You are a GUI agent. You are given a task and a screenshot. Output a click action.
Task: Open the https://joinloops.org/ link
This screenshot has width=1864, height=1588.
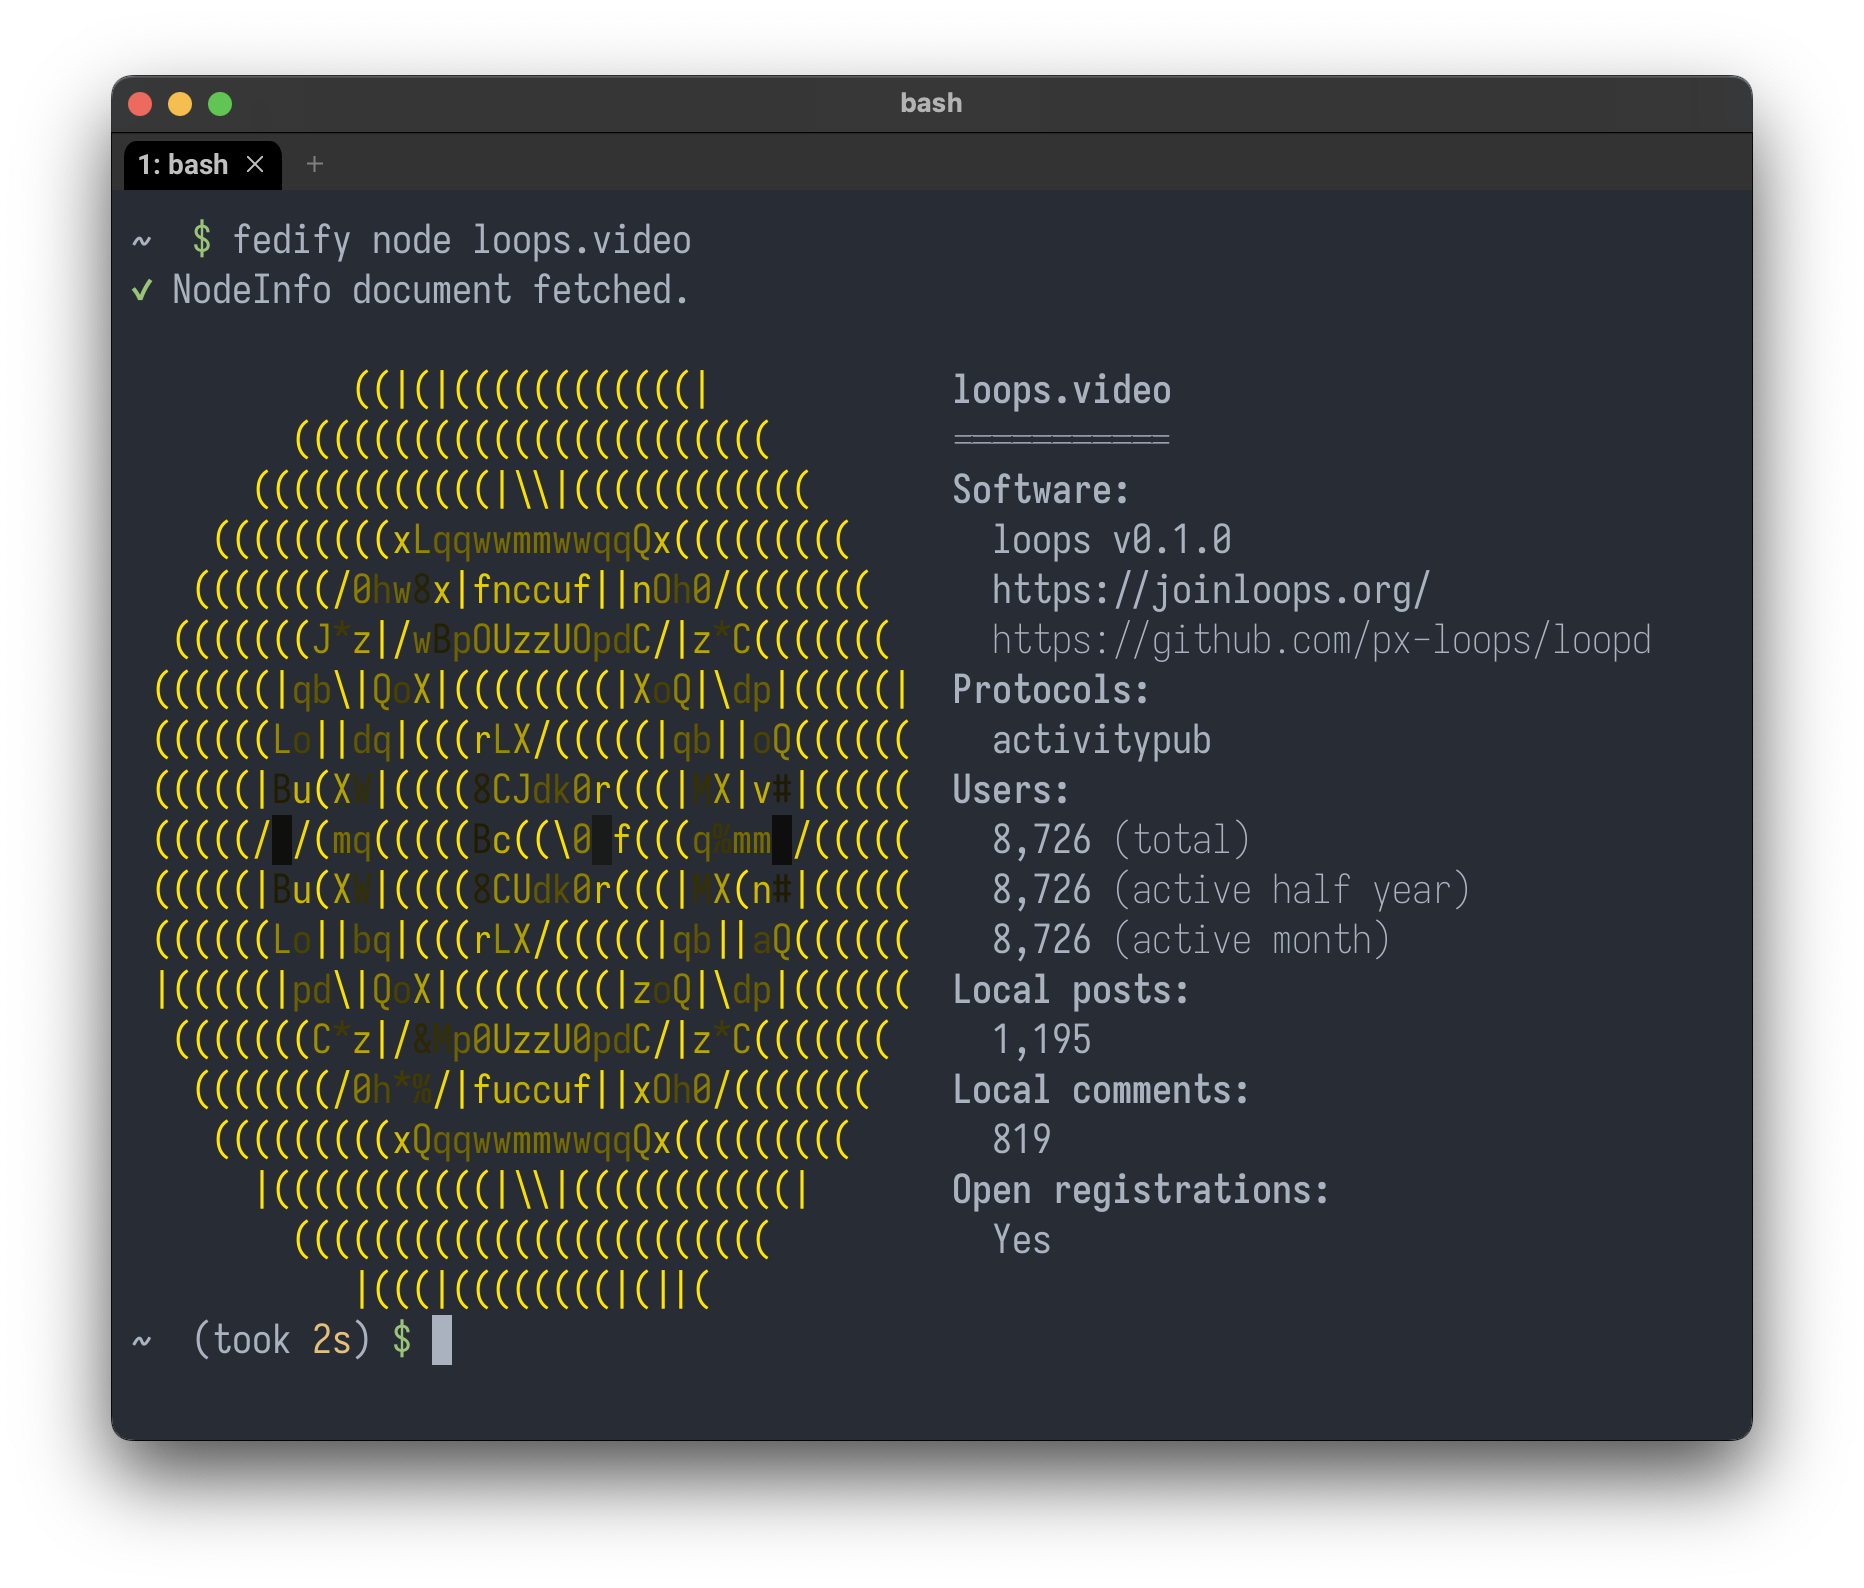pyautogui.click(x=1211, y=591)
